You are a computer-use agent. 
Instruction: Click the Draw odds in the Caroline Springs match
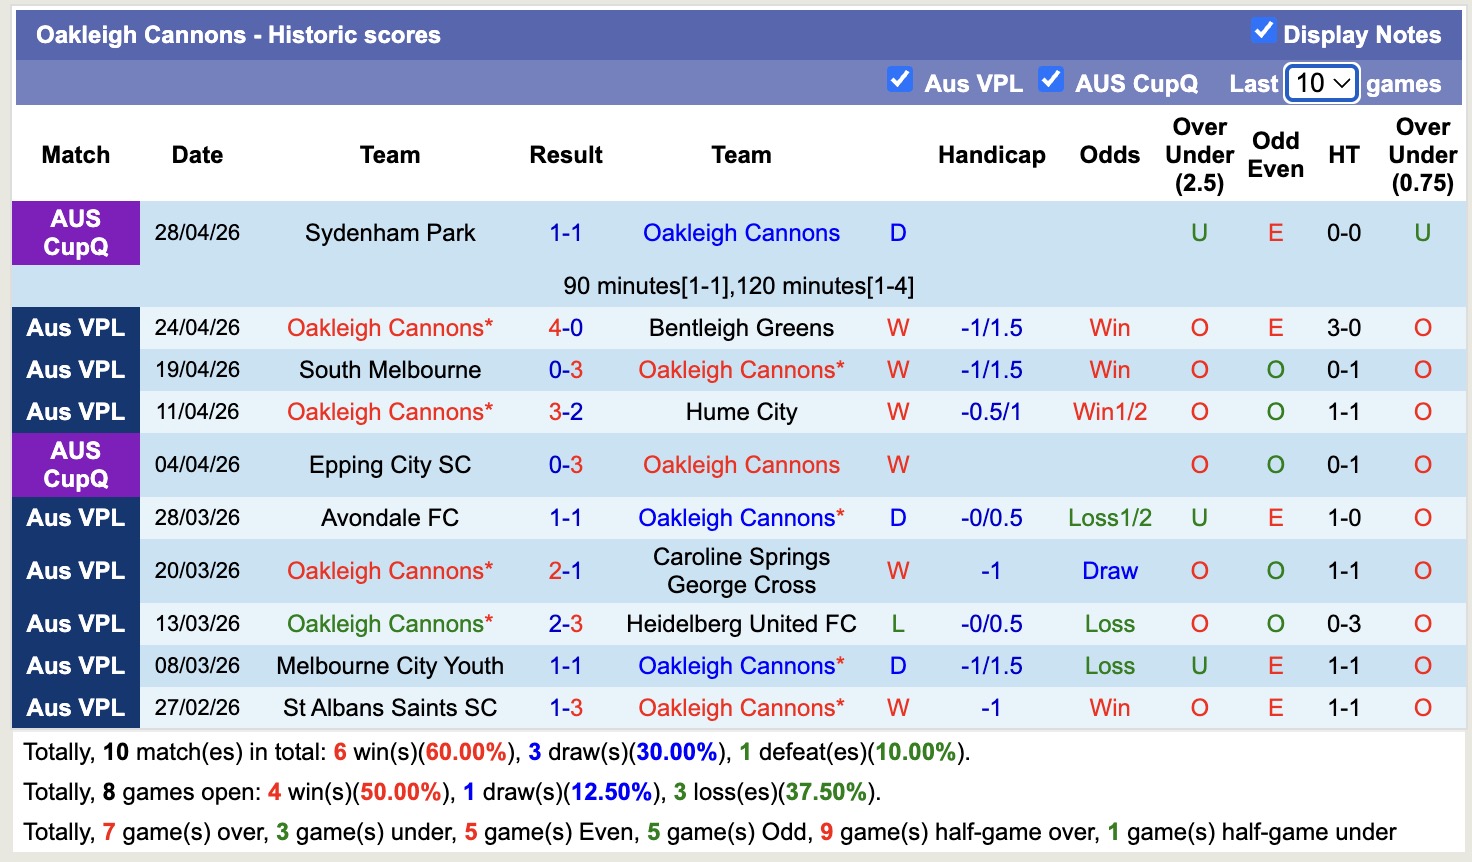[x=1109, y=570]
